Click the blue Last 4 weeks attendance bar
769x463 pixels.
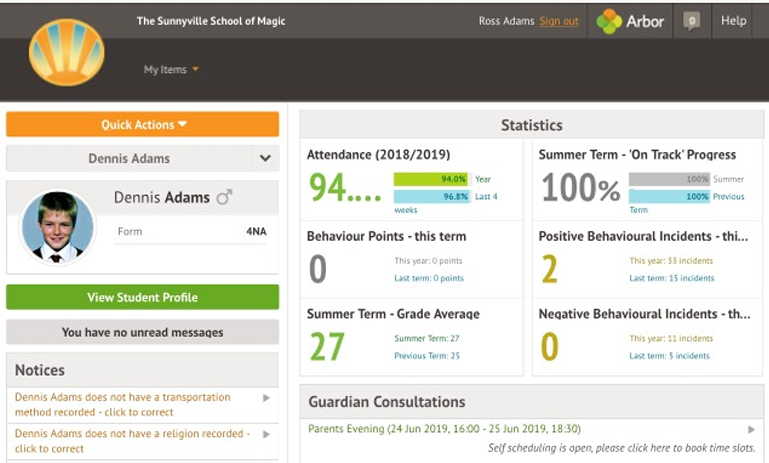click(x=432, y=197)
